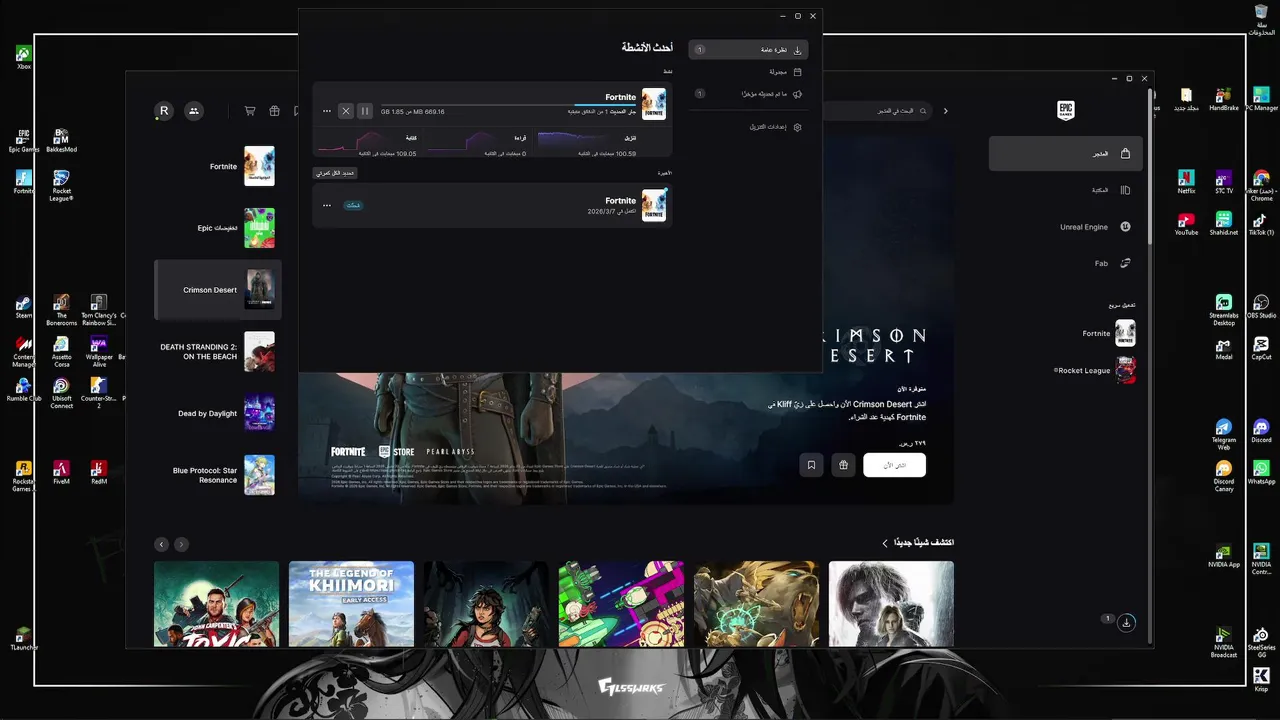Click the Epic Games logo in the launcher
1280x720 pixels.
(x=1066, y=111)
